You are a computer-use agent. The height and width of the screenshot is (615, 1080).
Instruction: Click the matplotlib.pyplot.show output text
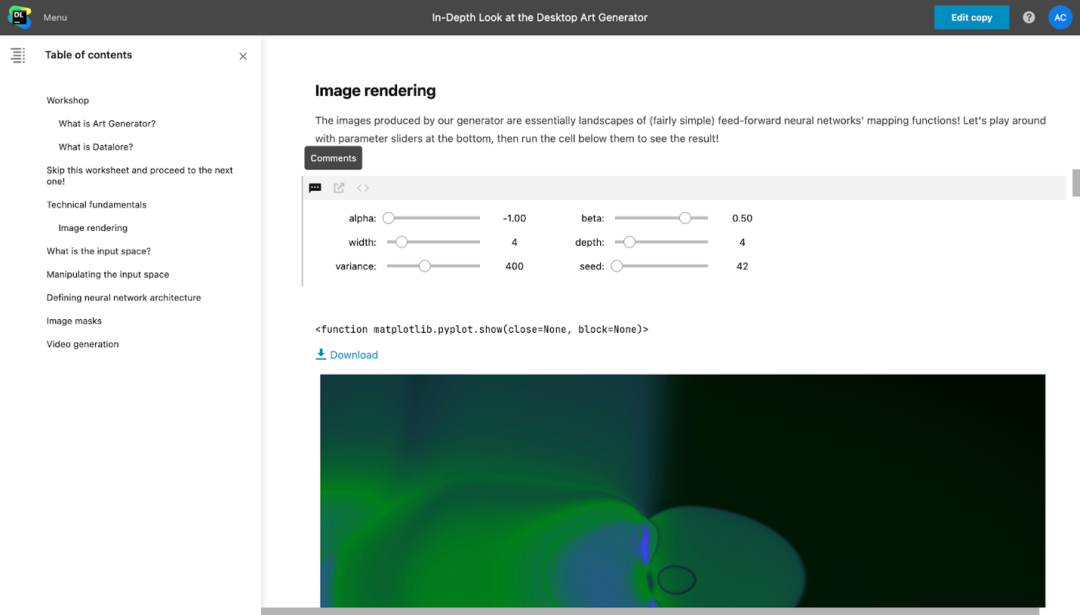tap(481, 330)
